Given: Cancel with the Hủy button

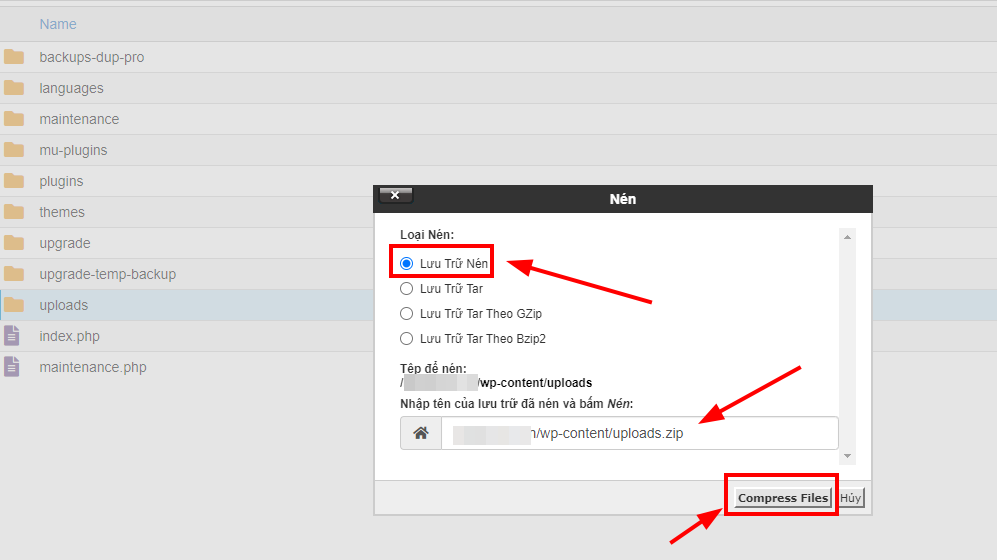Looking at the screenshot, I should tap(851, 498).
